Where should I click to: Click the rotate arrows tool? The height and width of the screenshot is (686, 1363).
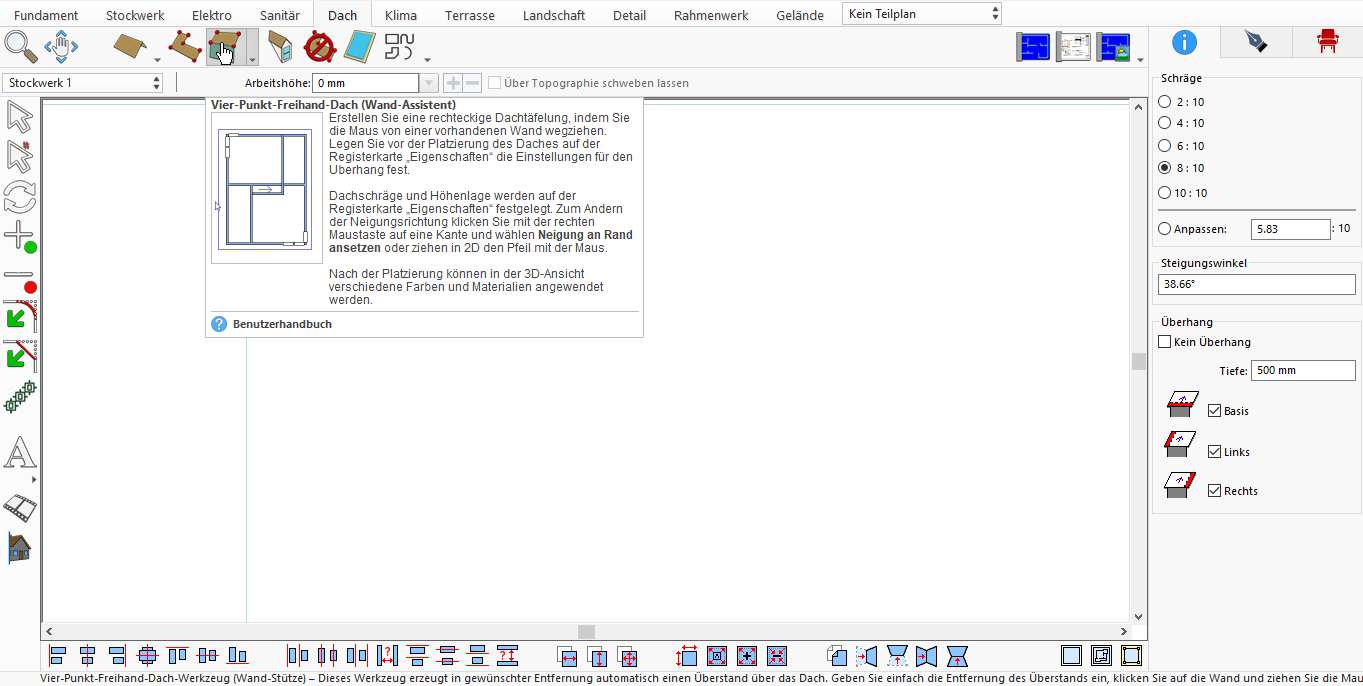coord(20,196)
